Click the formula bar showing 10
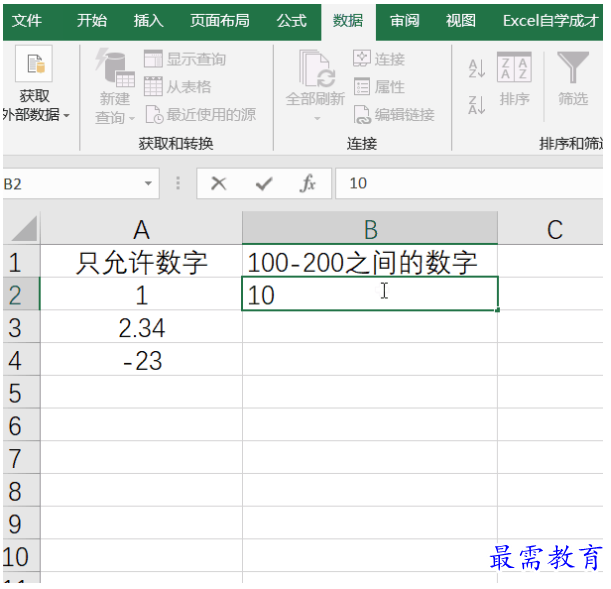 click(x=469, y=183)
